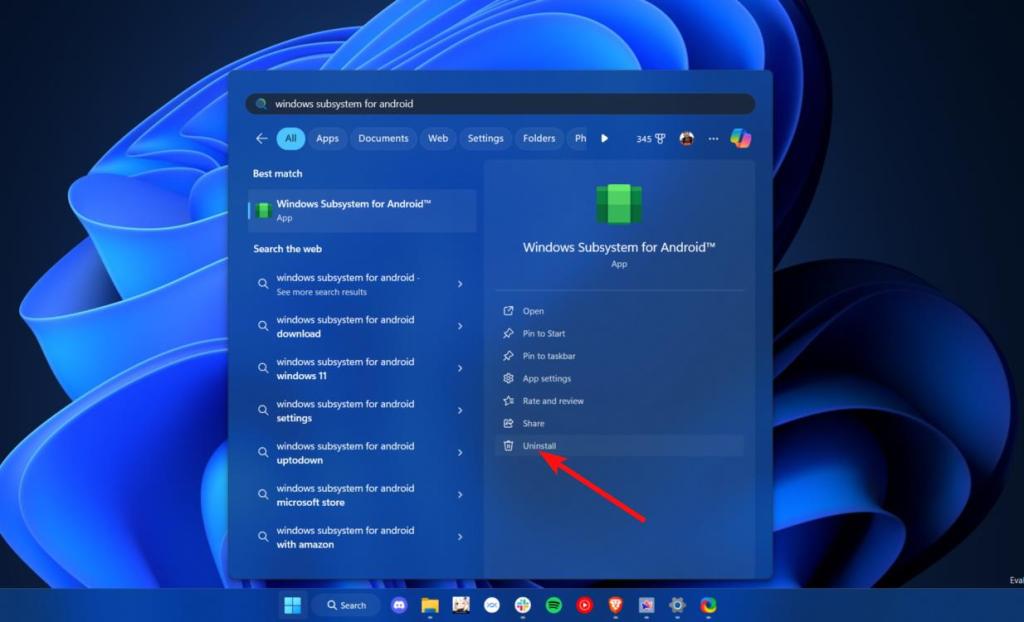Click the user profile avatar
The height and width of the screenshot is (622, 1024).
[x=686, y=139]
